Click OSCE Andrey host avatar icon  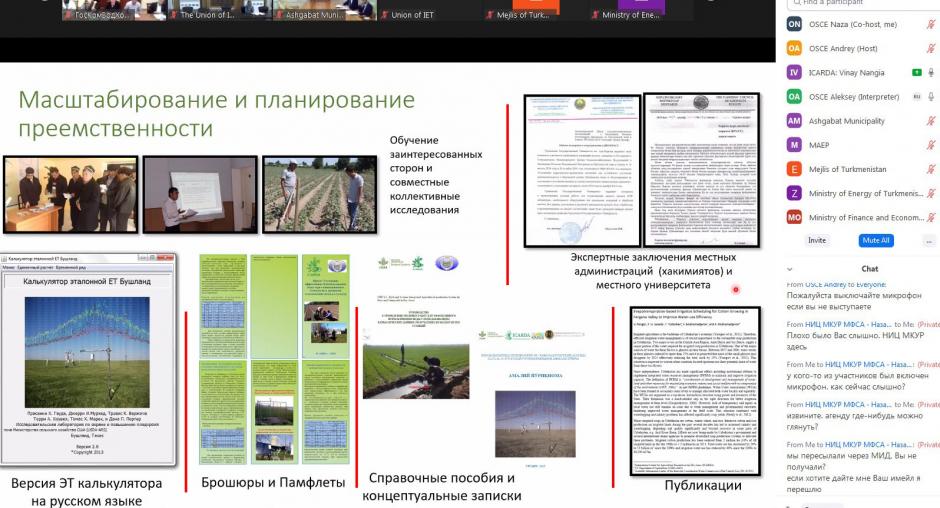pos(794,49)
